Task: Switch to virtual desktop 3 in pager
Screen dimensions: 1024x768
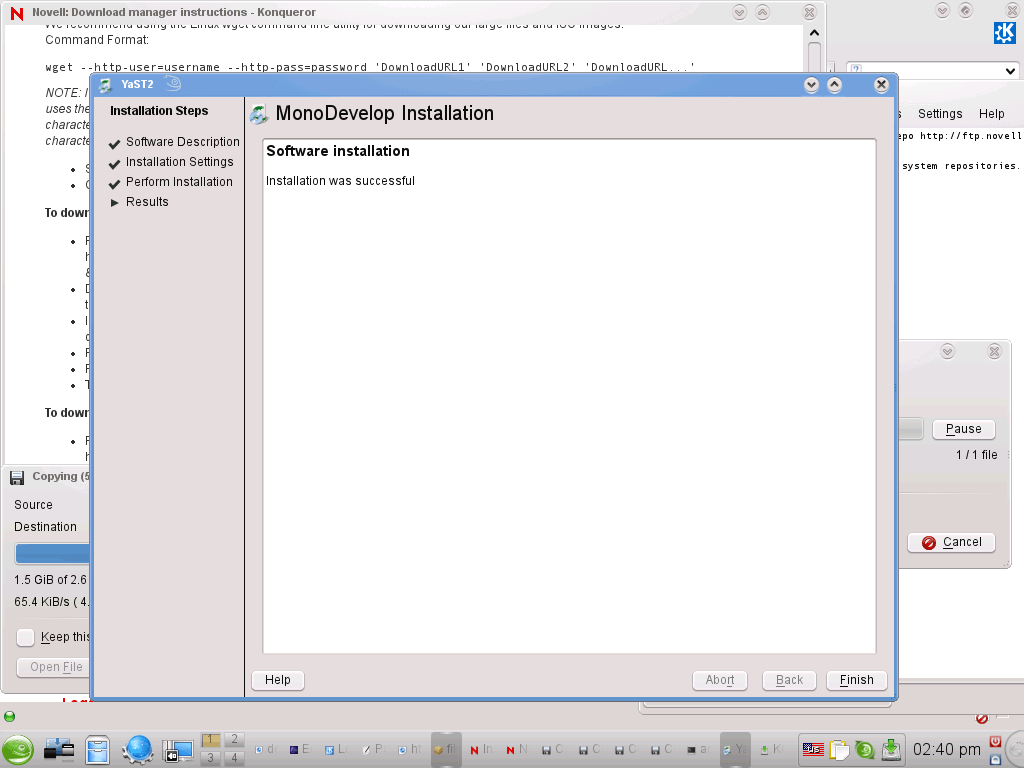Action: point(210,758)
